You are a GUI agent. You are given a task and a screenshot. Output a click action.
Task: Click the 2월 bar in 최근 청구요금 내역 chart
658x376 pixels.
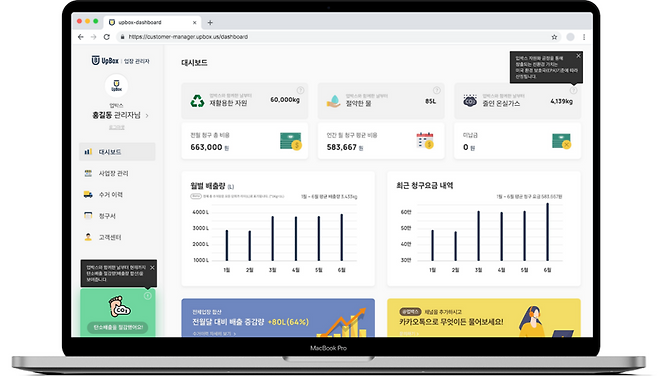(x=456, y=246)
